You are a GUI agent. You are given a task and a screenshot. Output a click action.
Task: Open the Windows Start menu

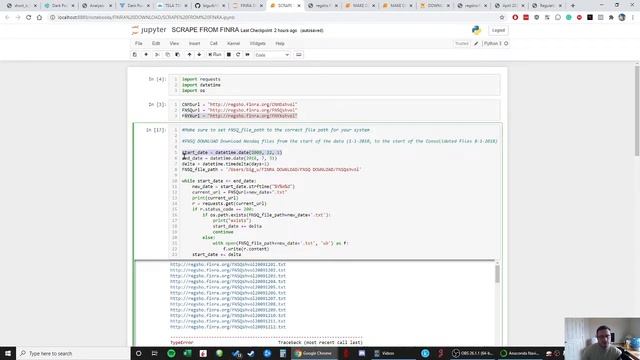click(8, 353)
